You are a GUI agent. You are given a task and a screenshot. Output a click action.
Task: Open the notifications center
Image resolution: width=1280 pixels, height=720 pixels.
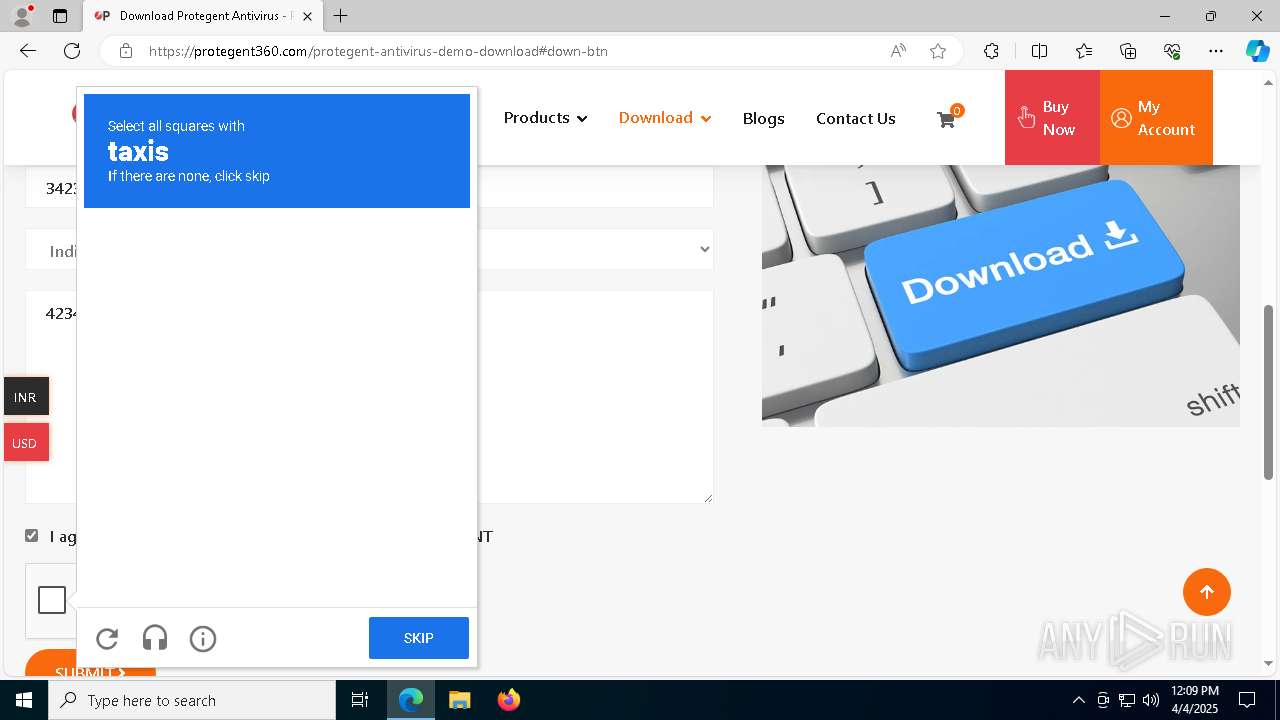tap(1247, 700)
